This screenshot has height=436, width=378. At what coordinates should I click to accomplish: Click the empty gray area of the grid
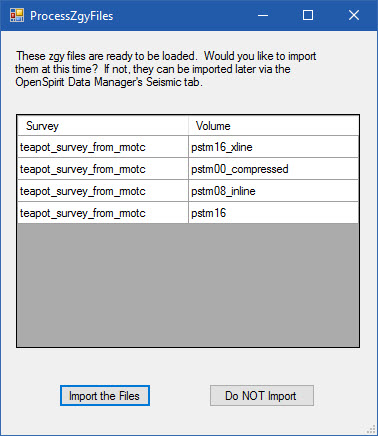[x=188, y=285]
